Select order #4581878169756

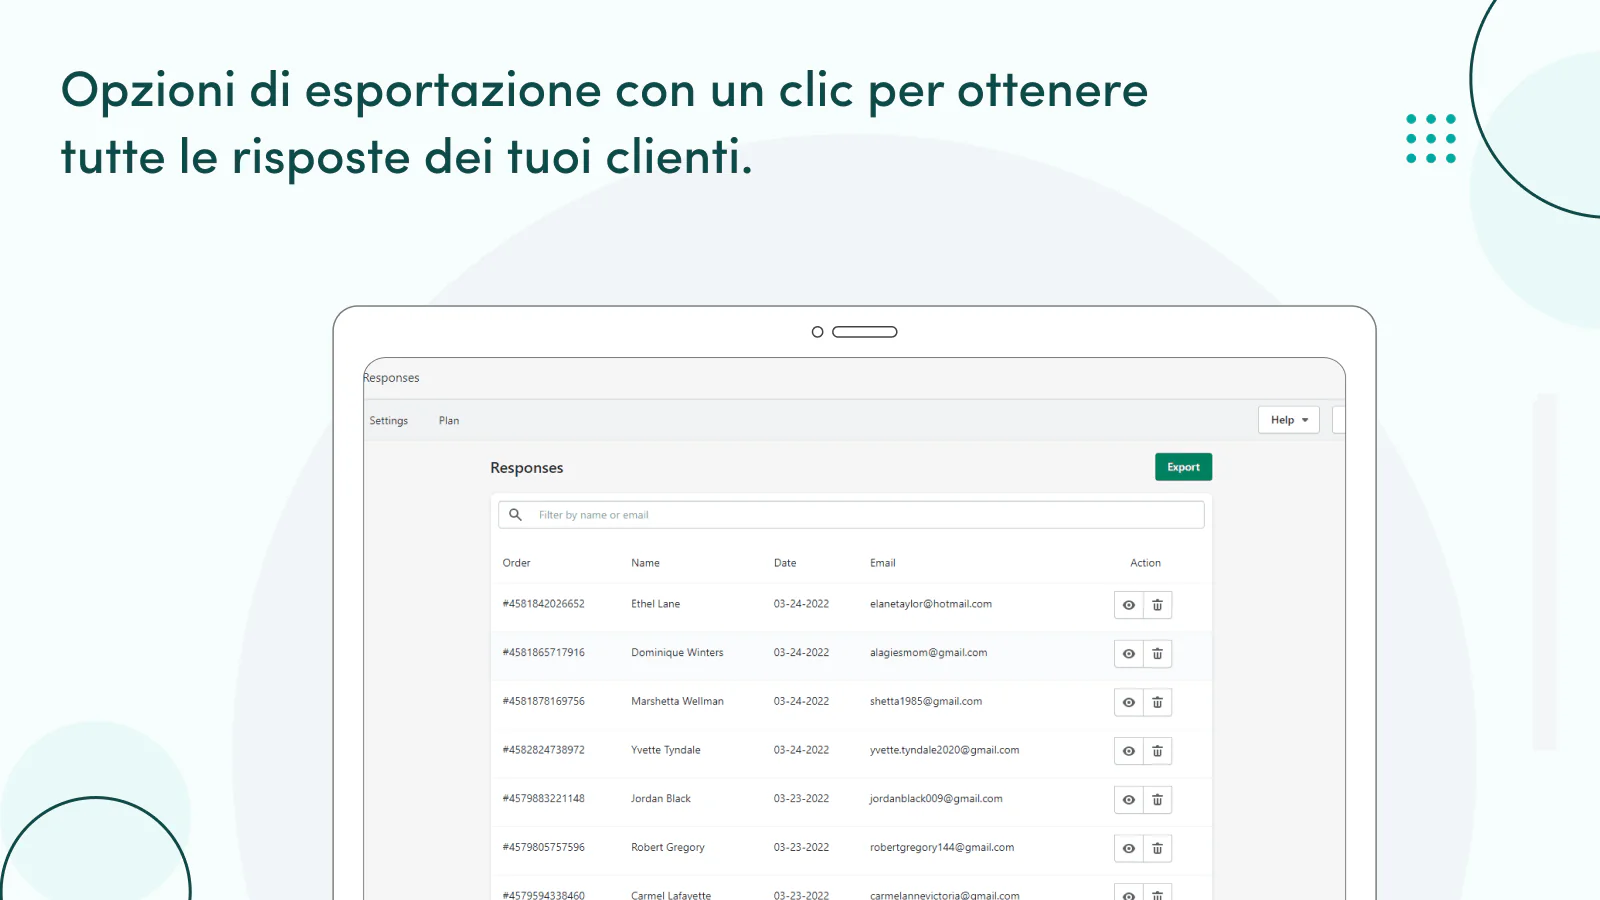tap(543, 702)
